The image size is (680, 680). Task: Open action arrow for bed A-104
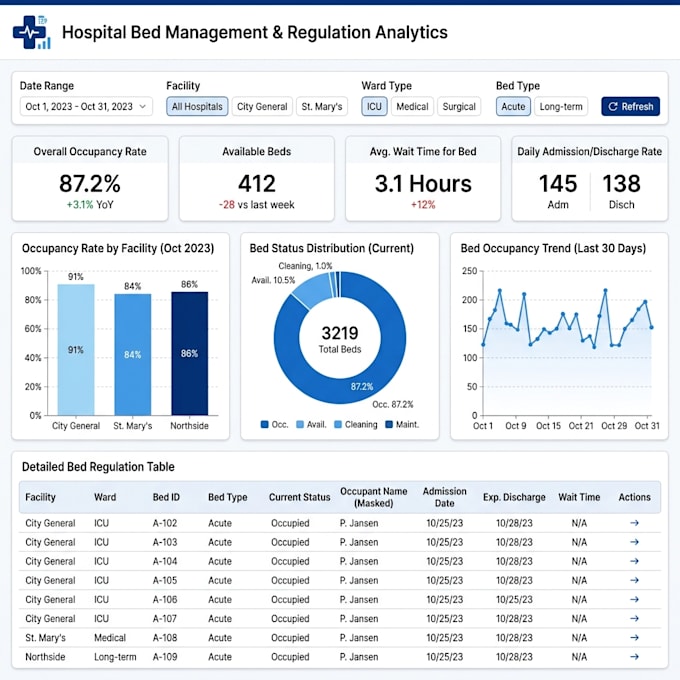634,561
